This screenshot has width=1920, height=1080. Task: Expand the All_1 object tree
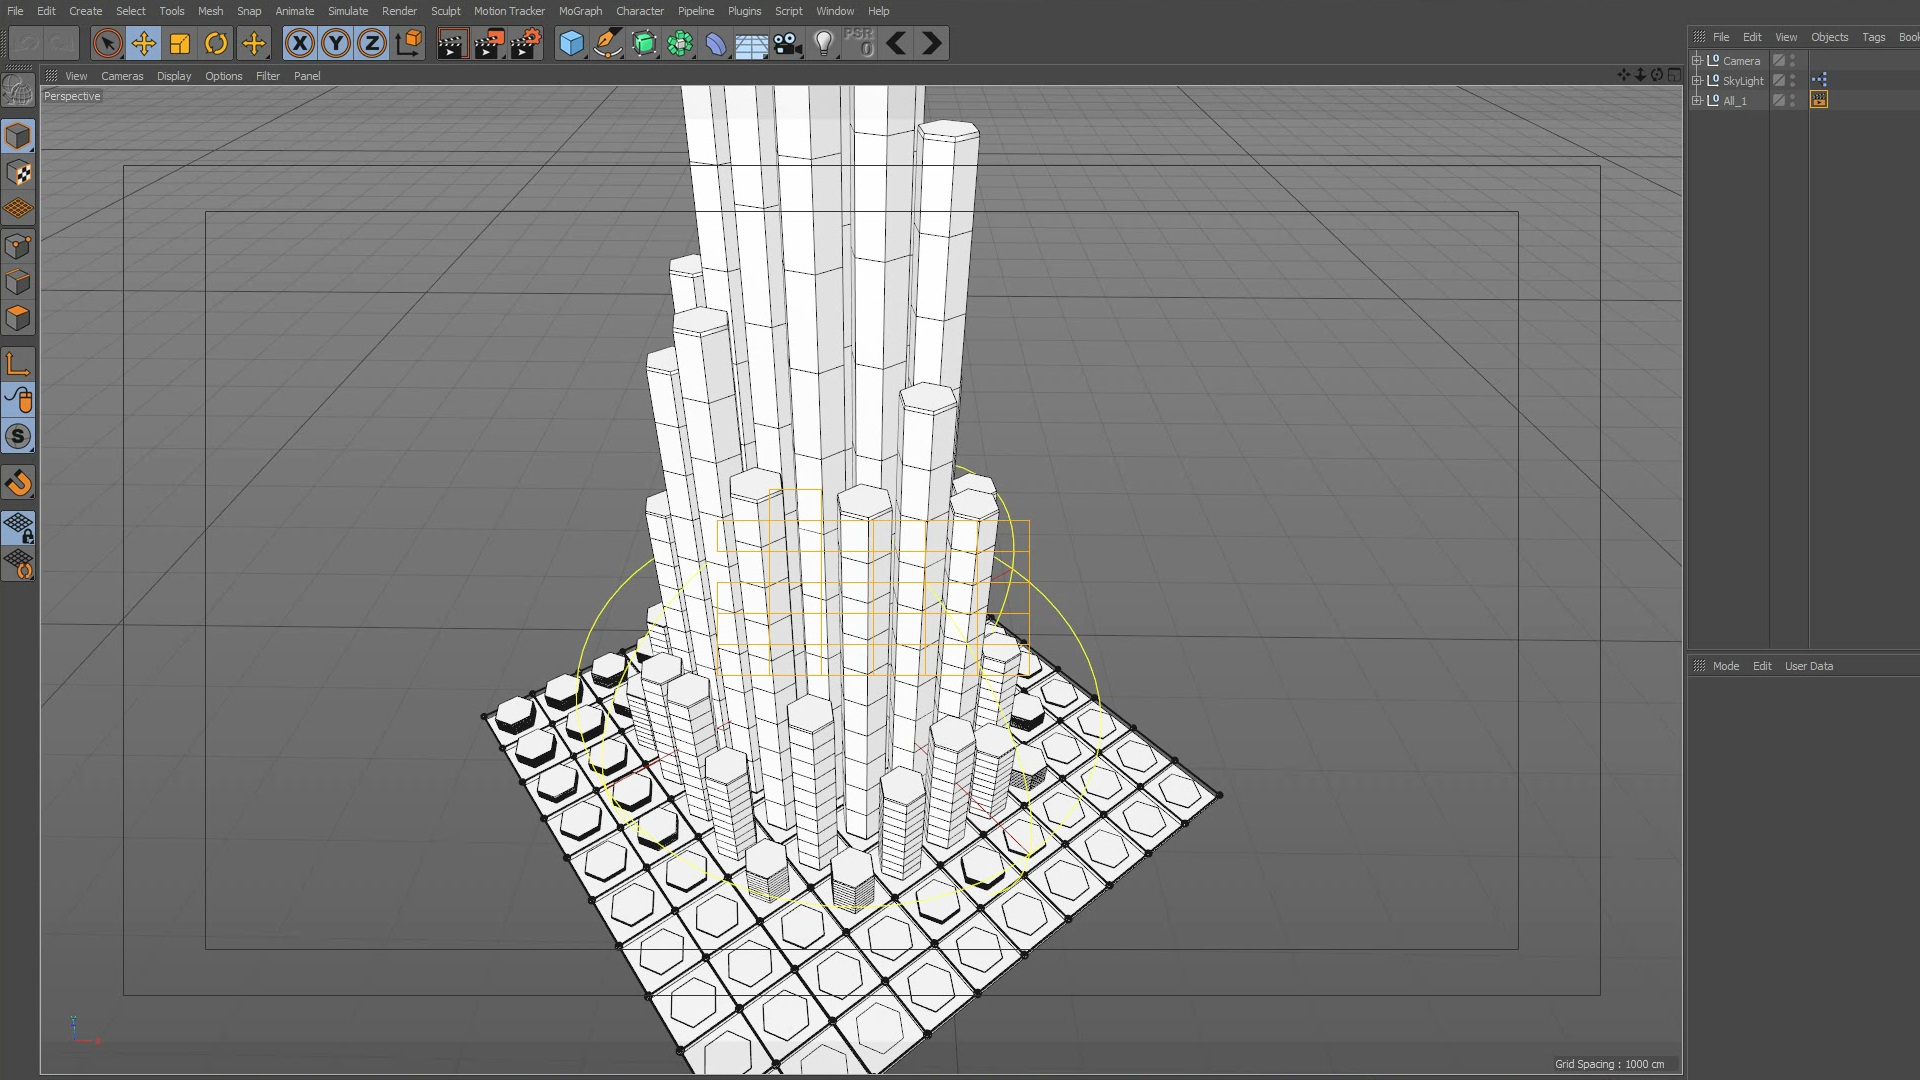pyautogui.click(x=1697, y=100)
